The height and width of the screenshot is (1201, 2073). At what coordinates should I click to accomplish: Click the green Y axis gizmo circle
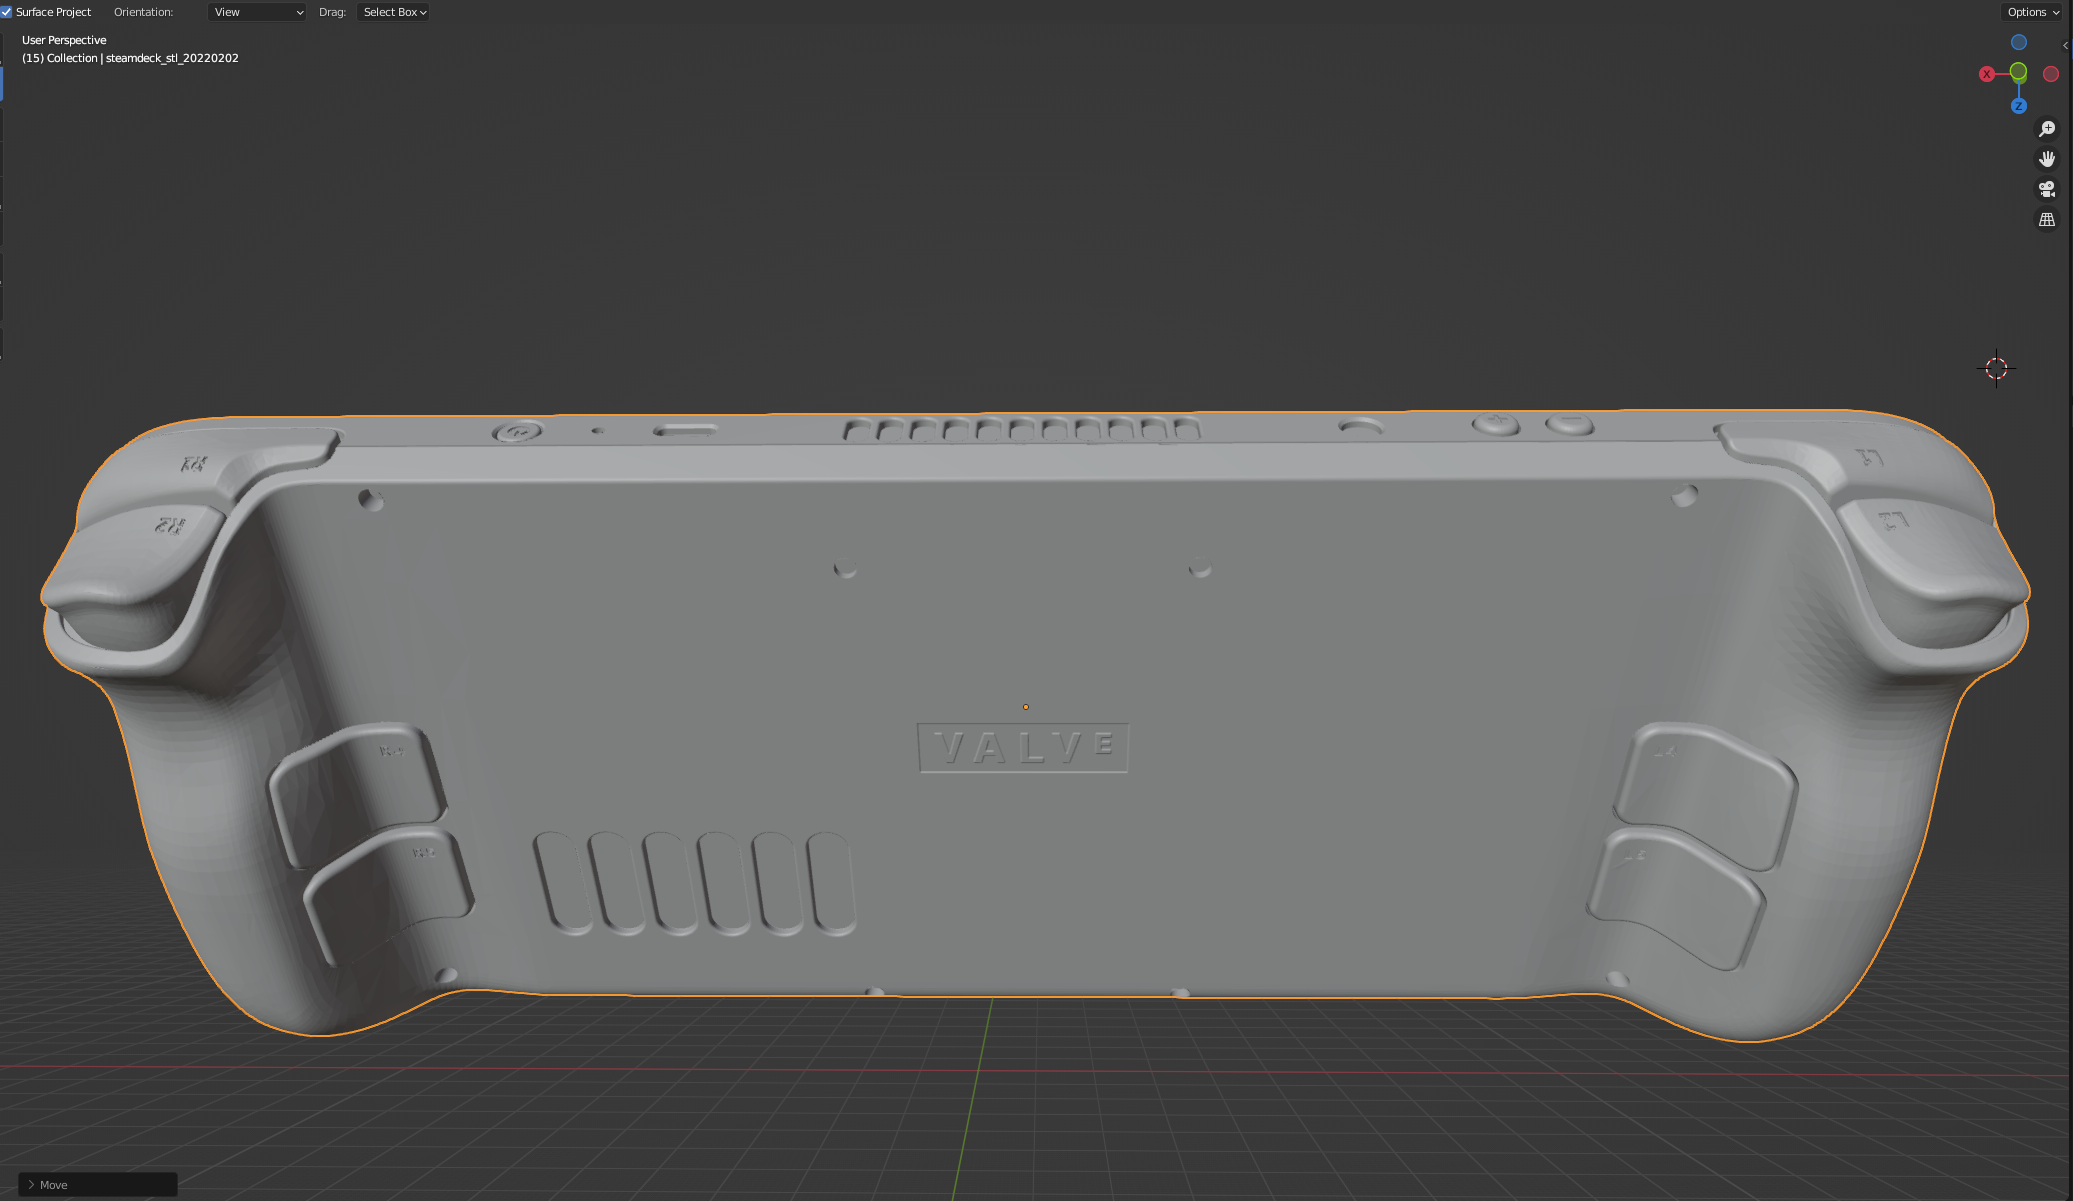(x=2019, y=72)
